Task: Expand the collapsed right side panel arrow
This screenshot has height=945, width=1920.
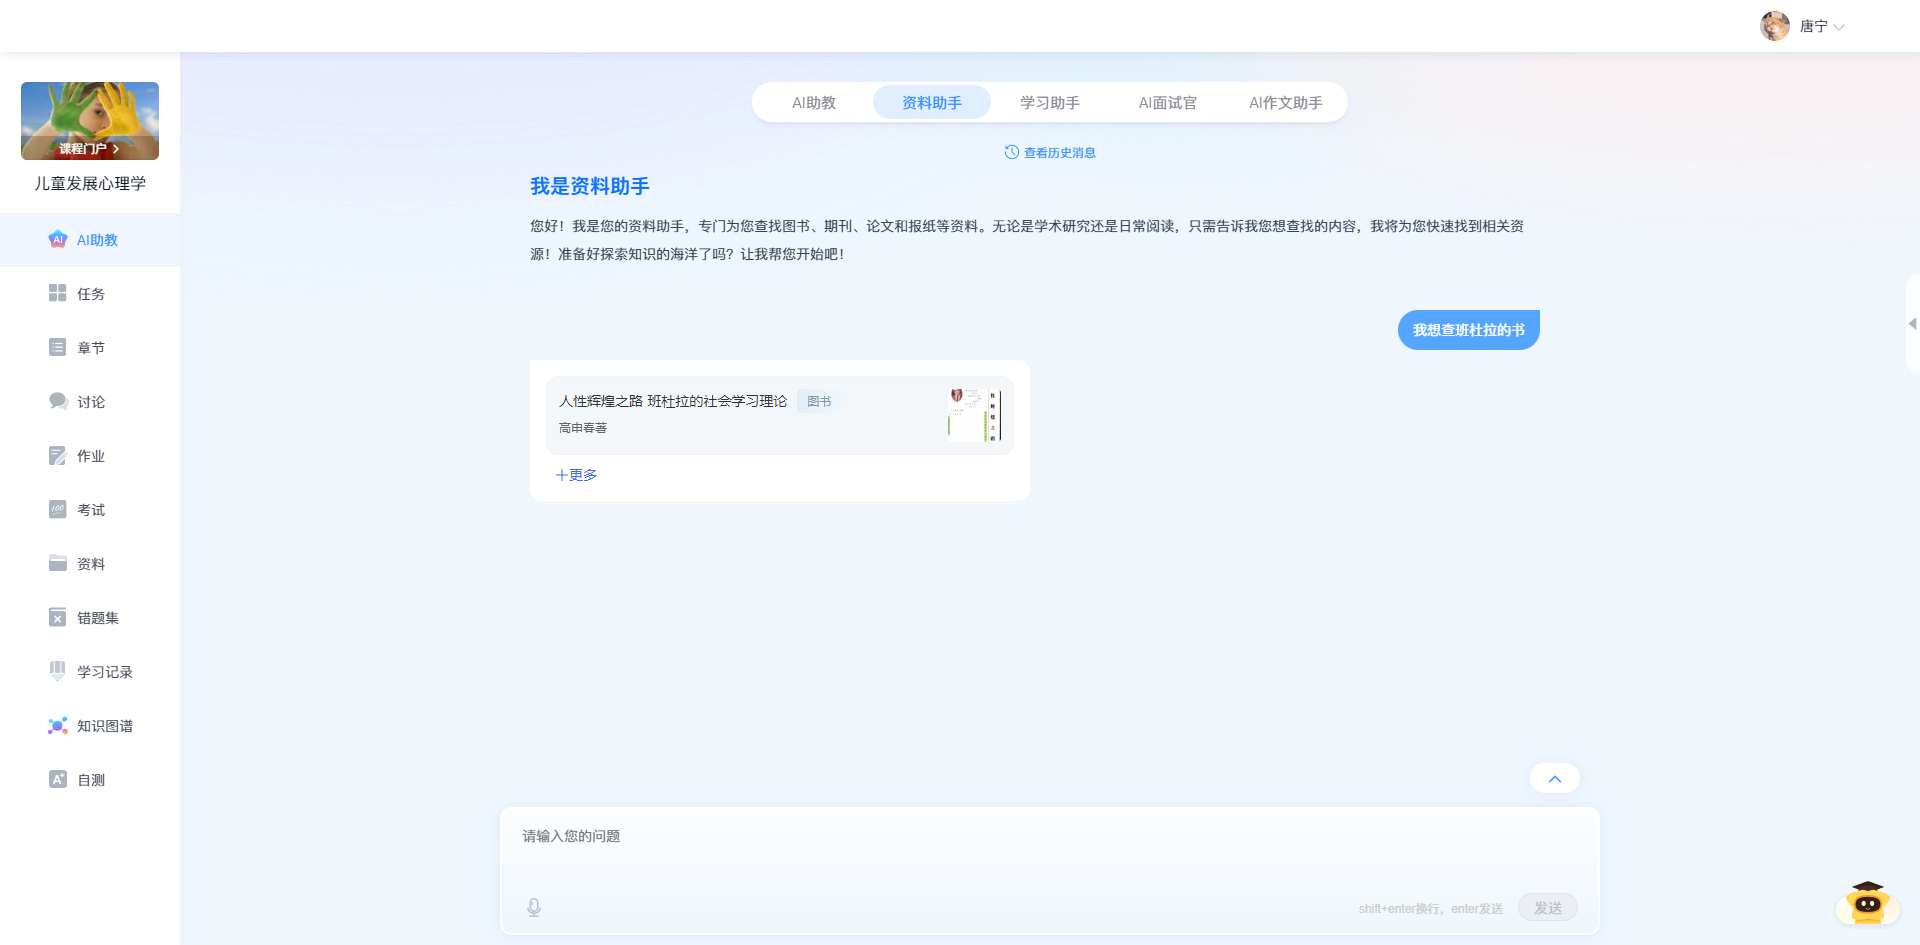Action: 1912,324
